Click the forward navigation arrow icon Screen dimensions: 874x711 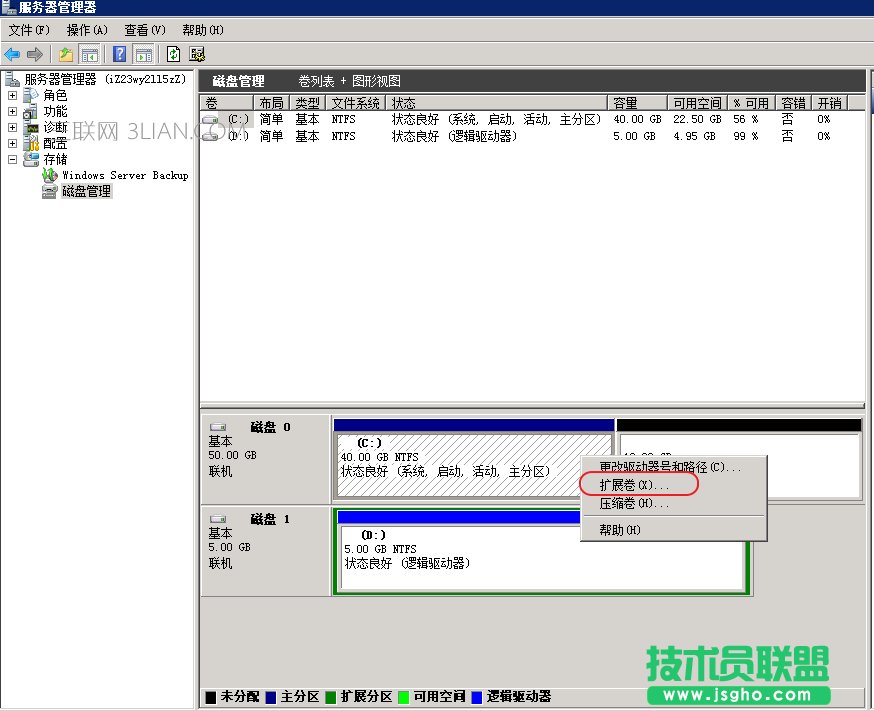pyautogui.click(x=33, y=55)
